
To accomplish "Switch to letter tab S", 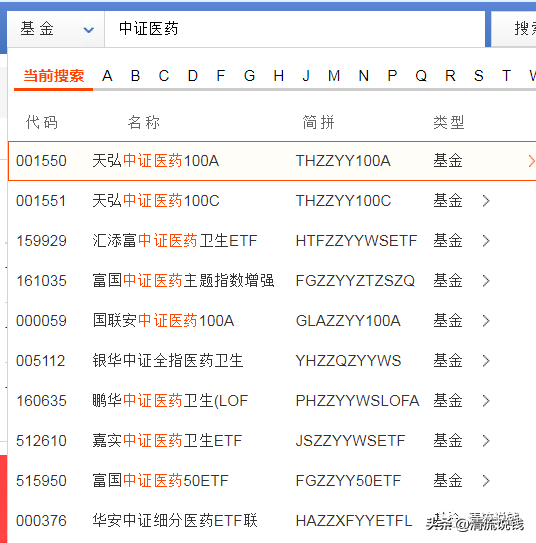I will (x=479, y=76).
